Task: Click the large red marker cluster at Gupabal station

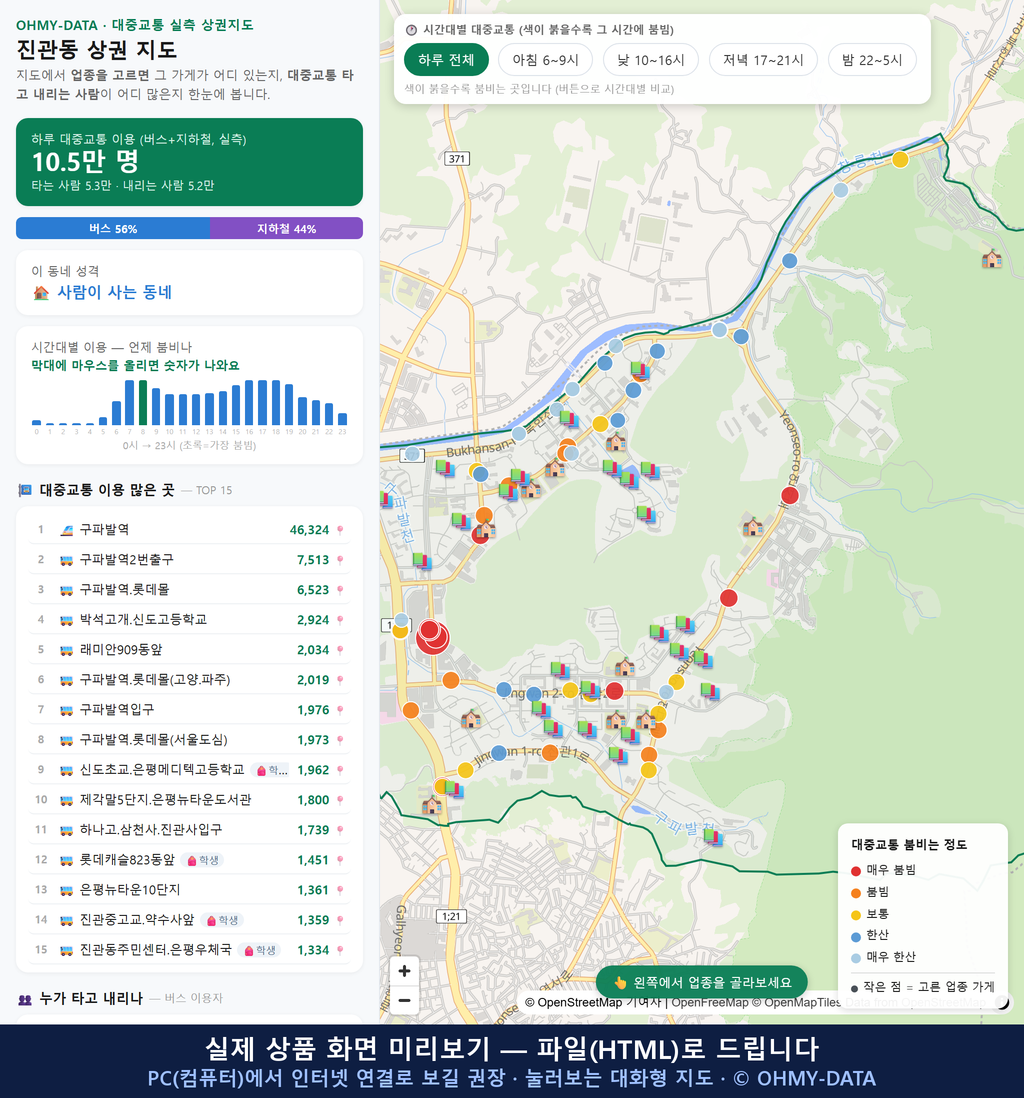Action: (432, 636)
